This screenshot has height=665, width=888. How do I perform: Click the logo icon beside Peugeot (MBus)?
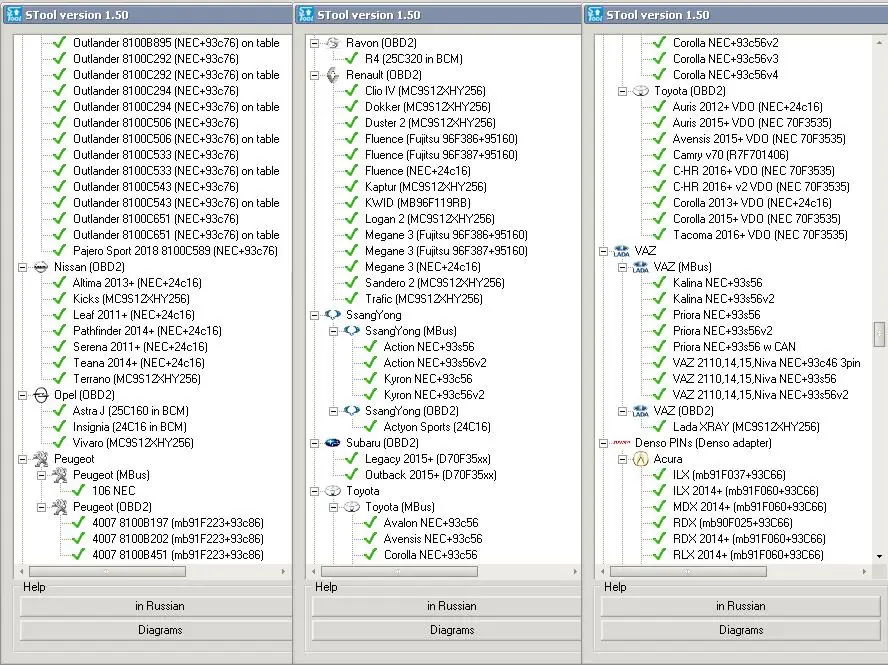tap(59, 475)
